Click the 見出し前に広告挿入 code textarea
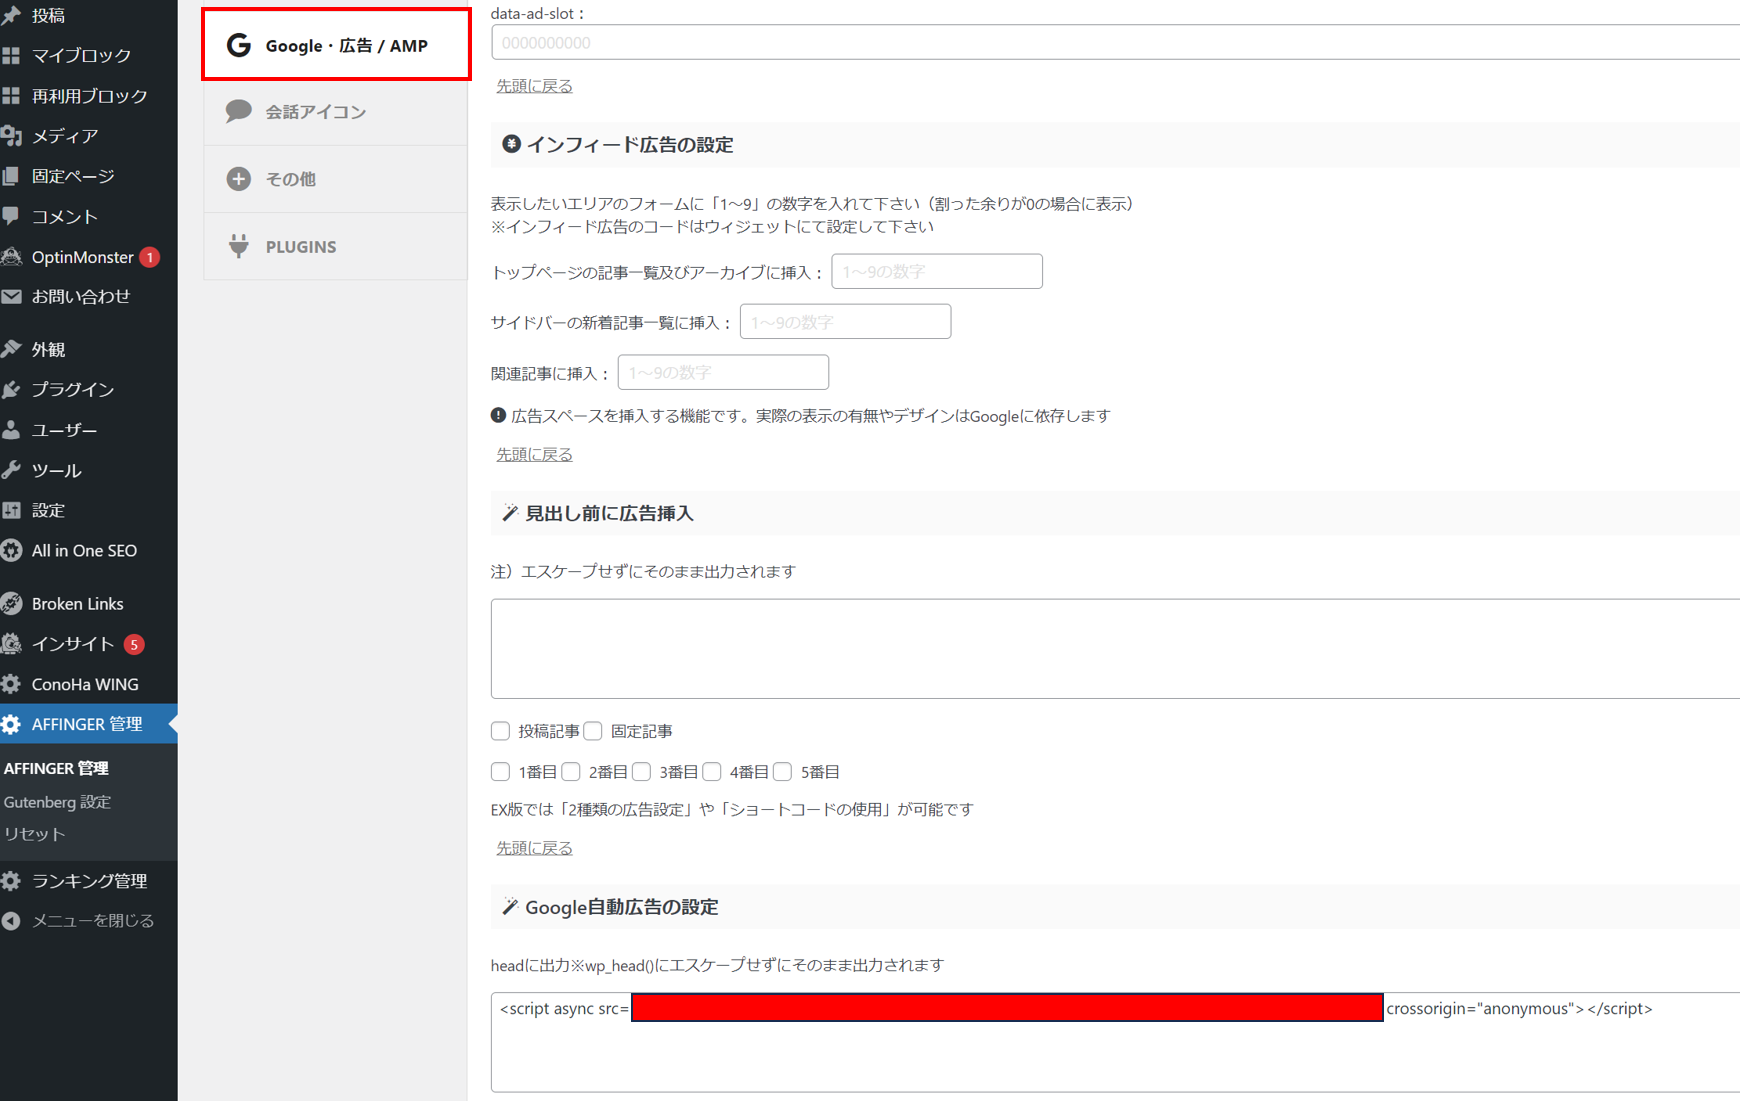The height and width of the screenshot is (1101, 1740). (1115, 649)
